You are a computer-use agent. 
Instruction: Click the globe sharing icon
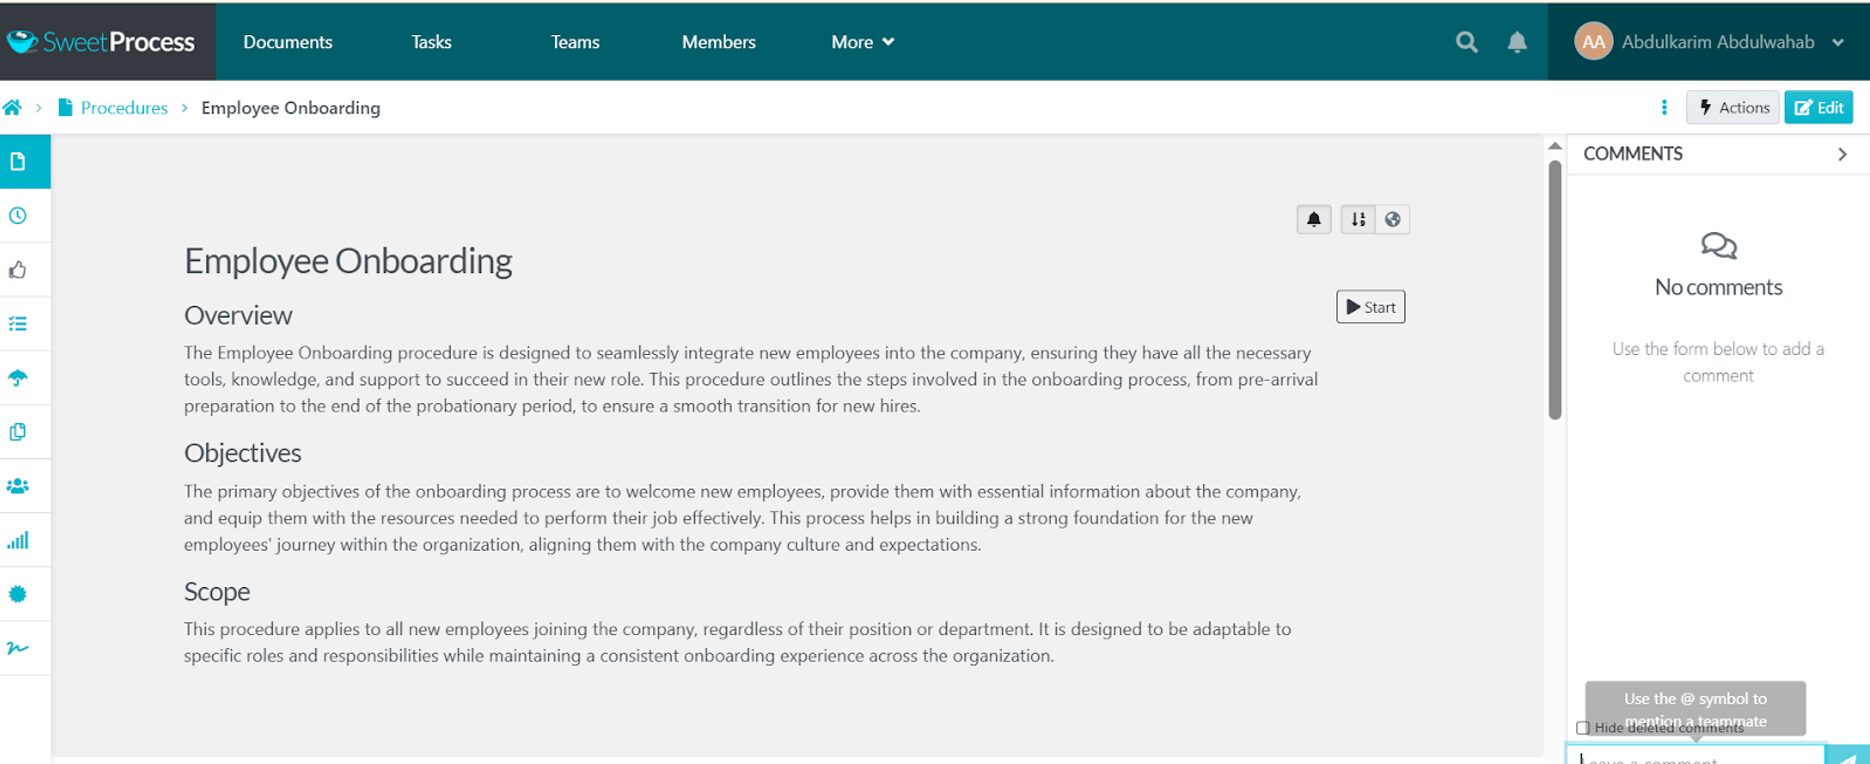pos(1393,219)
